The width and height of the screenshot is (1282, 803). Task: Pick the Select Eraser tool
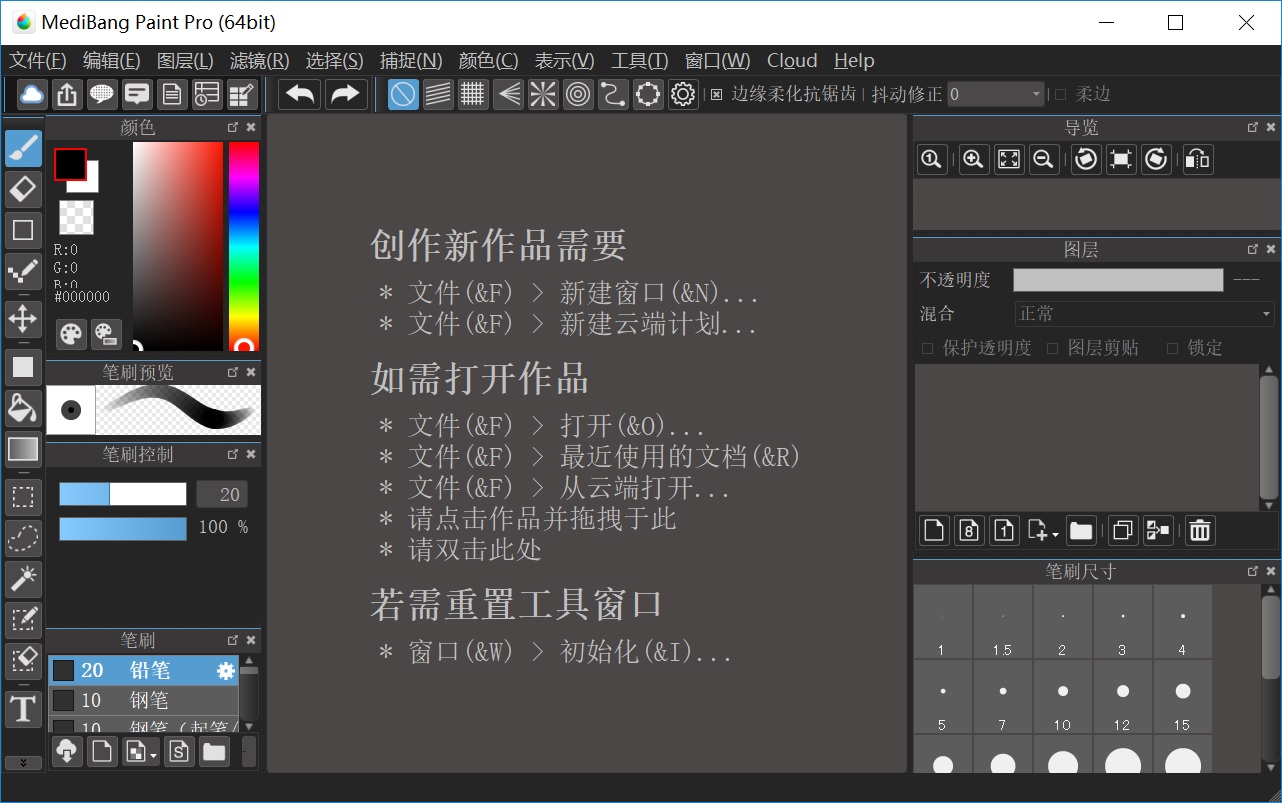pos(23,661)
